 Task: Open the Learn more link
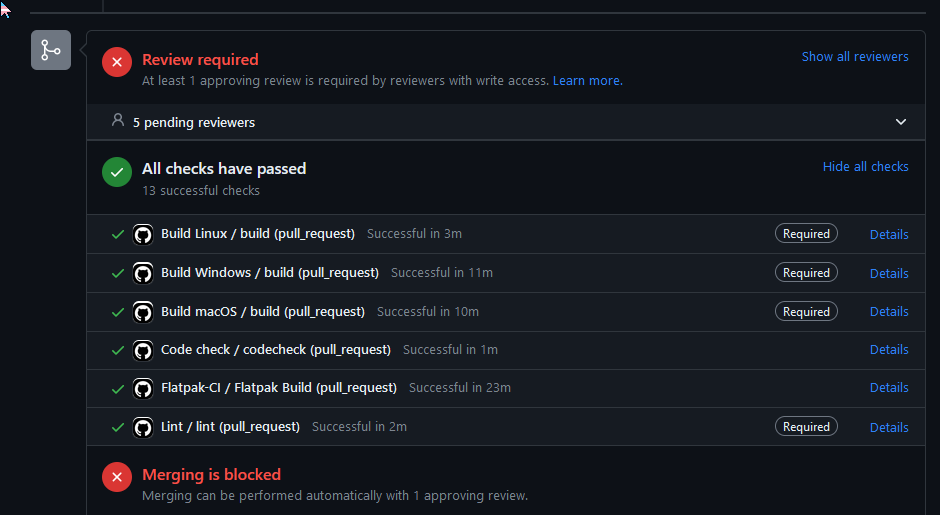[587, 81]
